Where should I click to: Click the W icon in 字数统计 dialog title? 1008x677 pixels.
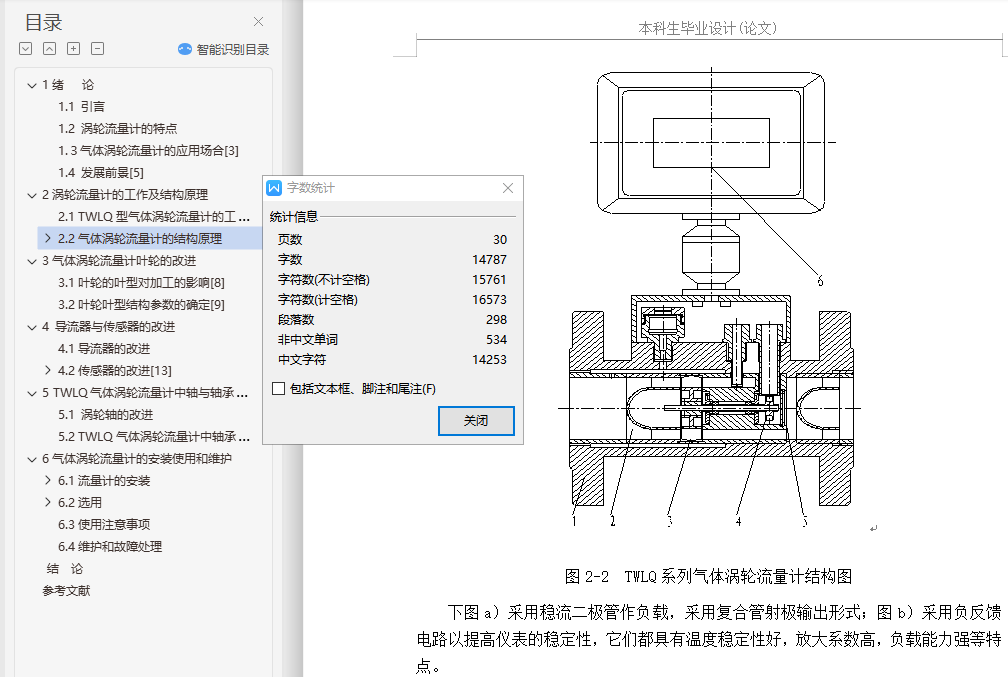274,188
